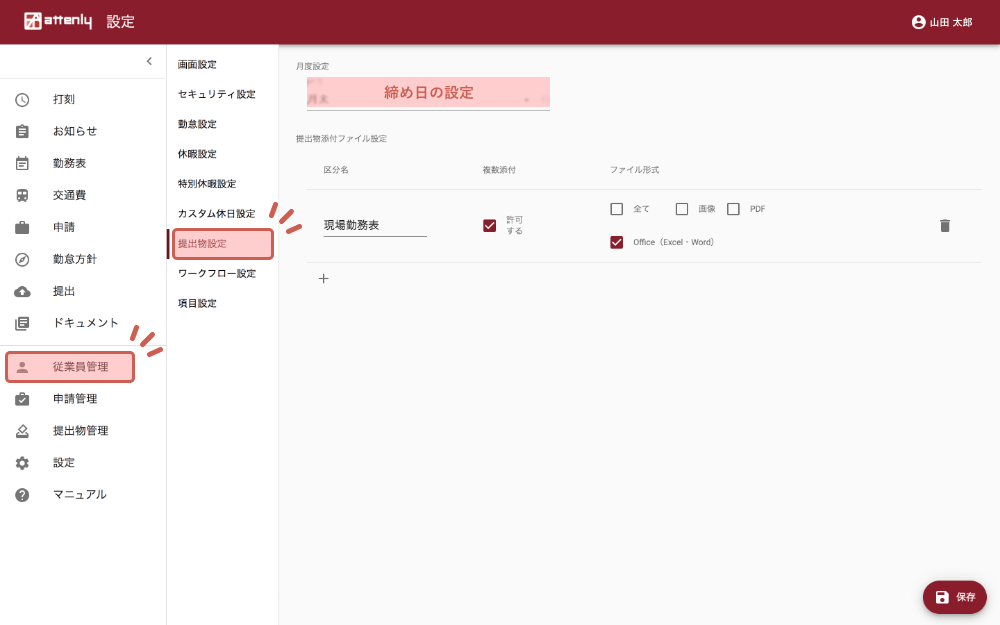Click the 設定 gear icon in sidebar

tap(22, 463)
